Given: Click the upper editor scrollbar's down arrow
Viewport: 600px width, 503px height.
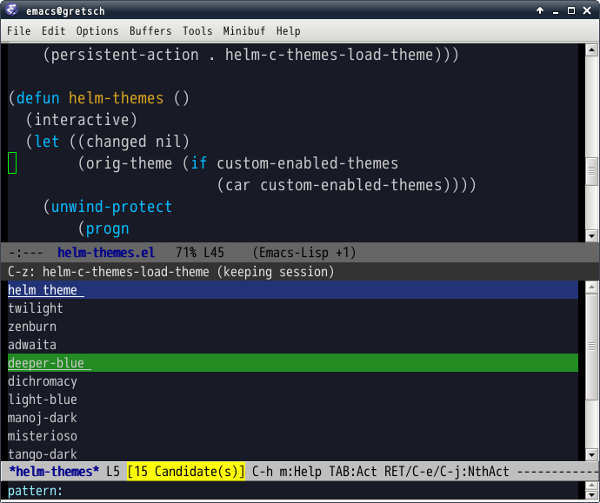Looking at the screenshot, I should pos(592,236).
